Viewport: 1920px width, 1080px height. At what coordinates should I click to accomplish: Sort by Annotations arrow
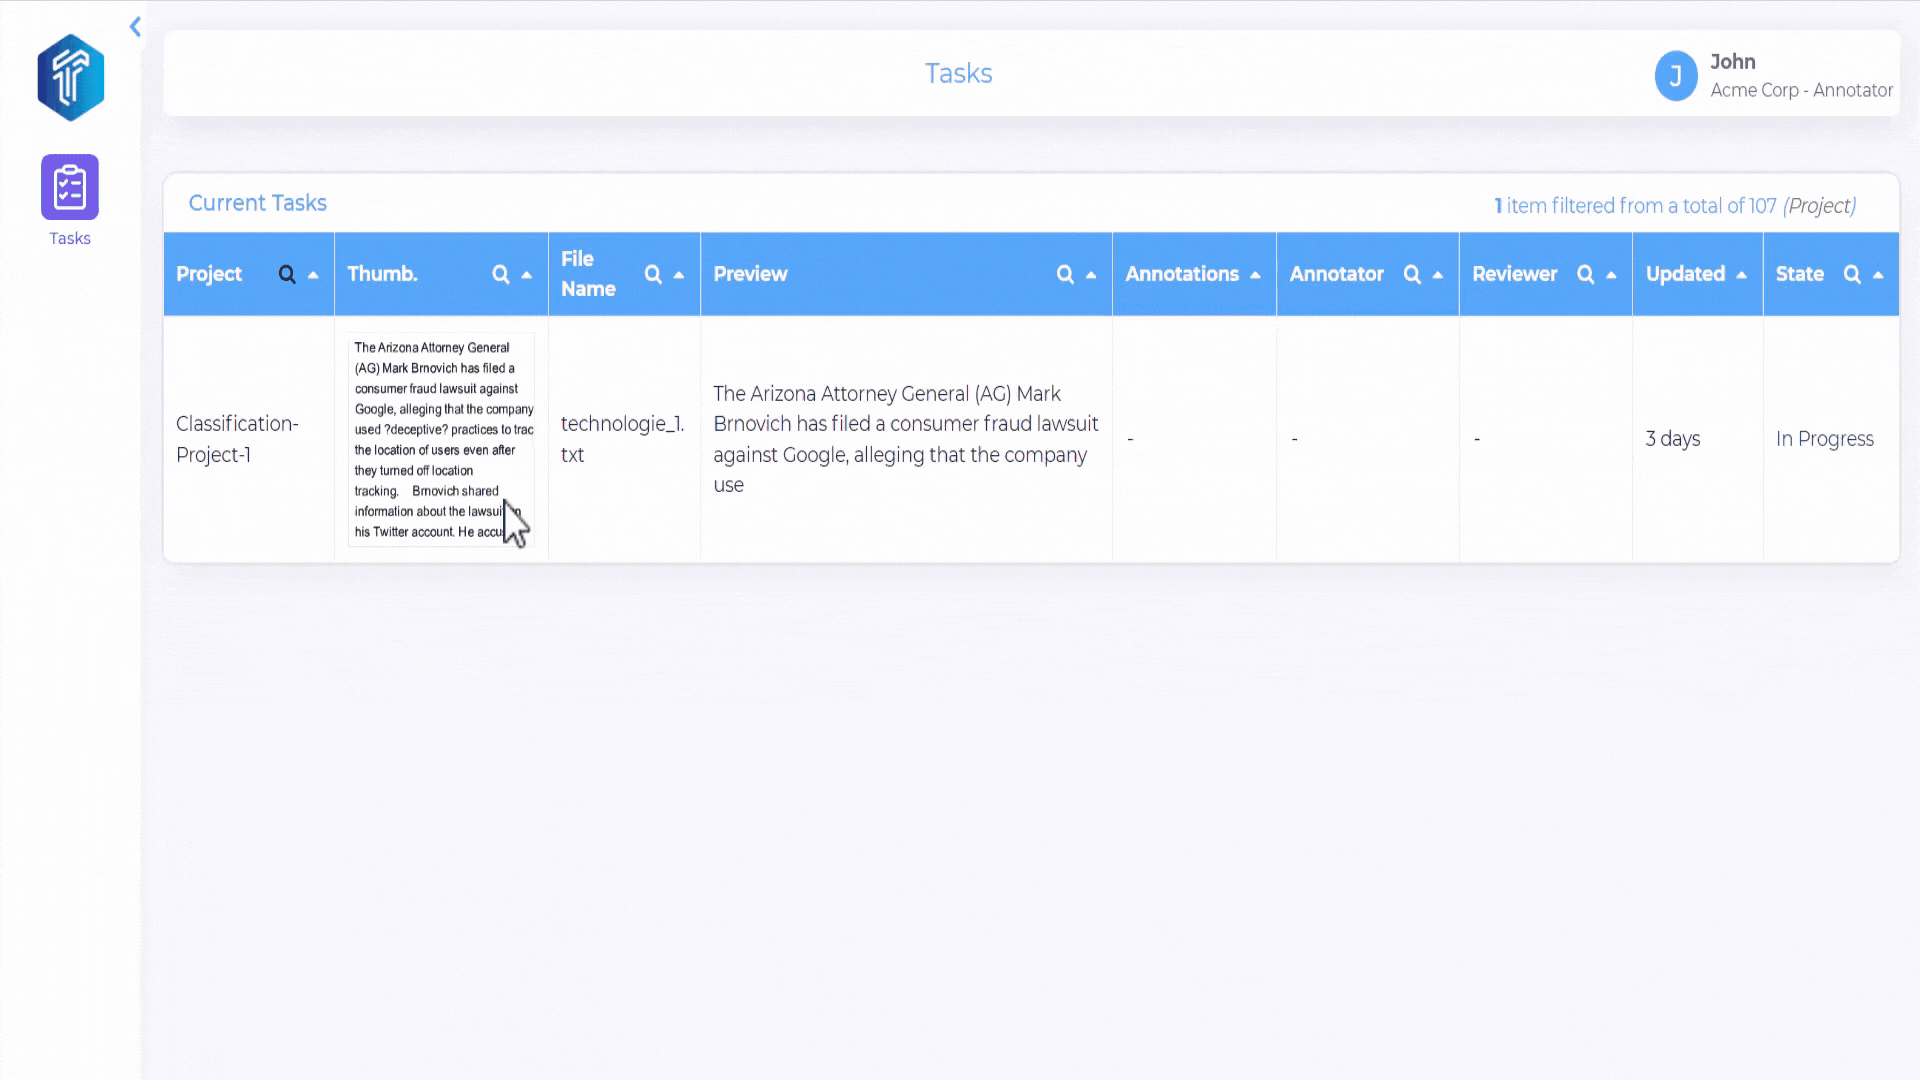coord(1255,275)
